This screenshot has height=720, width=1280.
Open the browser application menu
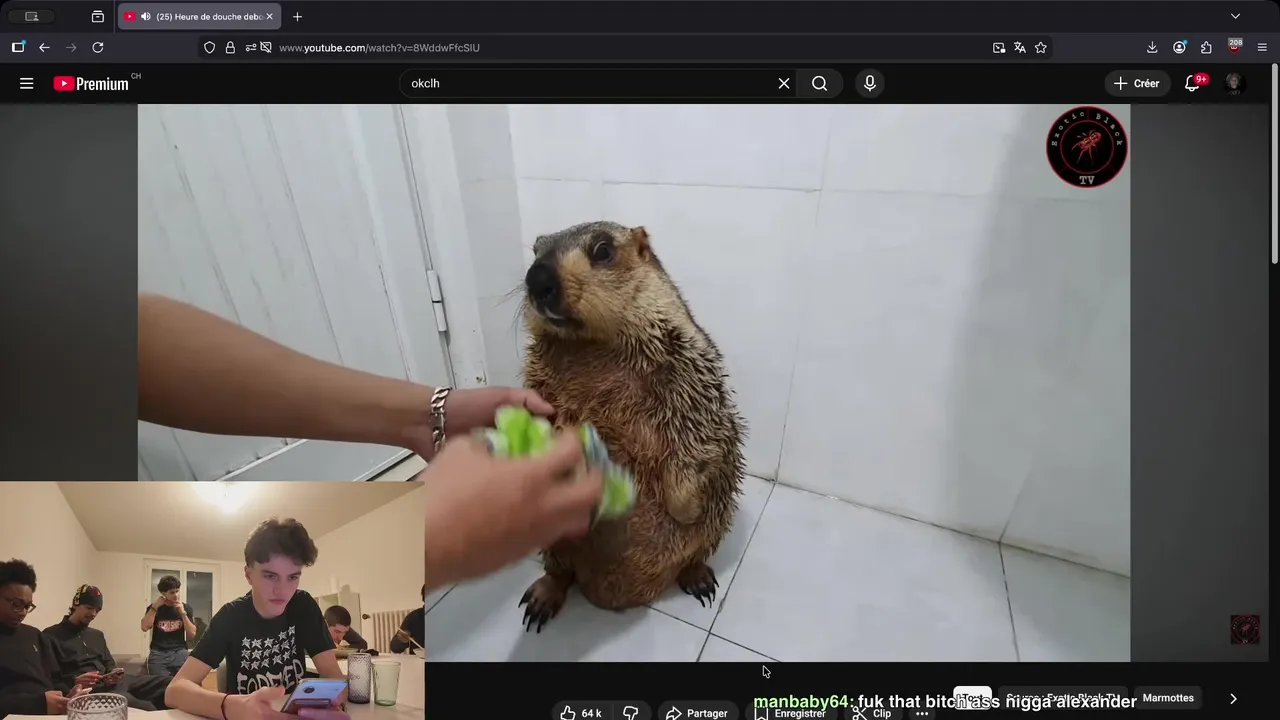tap(1262, 47)
